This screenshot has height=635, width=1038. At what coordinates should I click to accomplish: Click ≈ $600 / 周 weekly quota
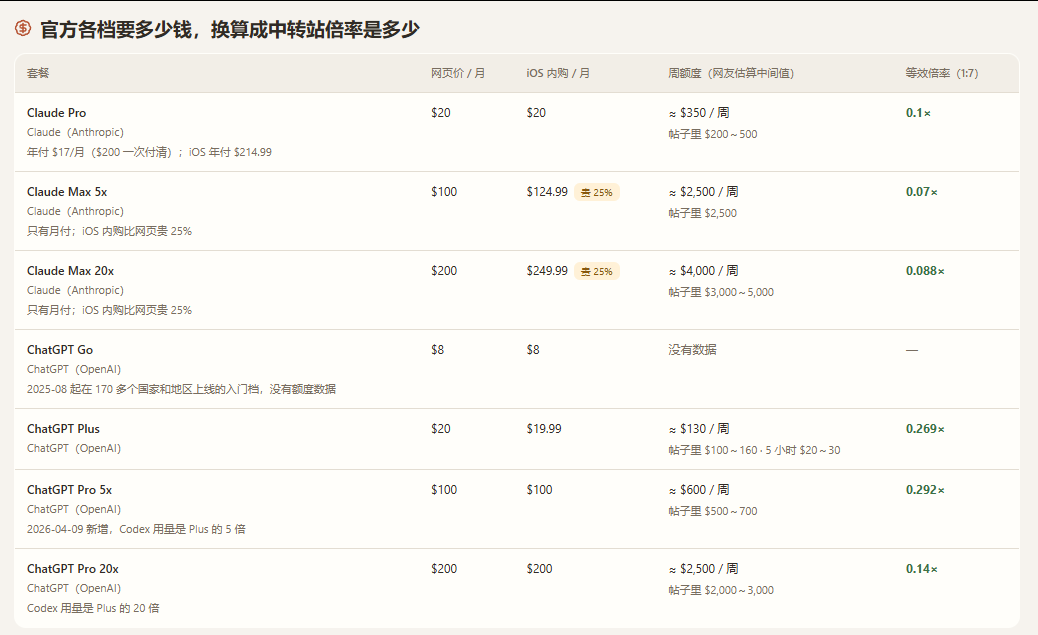tap(698, 489)
